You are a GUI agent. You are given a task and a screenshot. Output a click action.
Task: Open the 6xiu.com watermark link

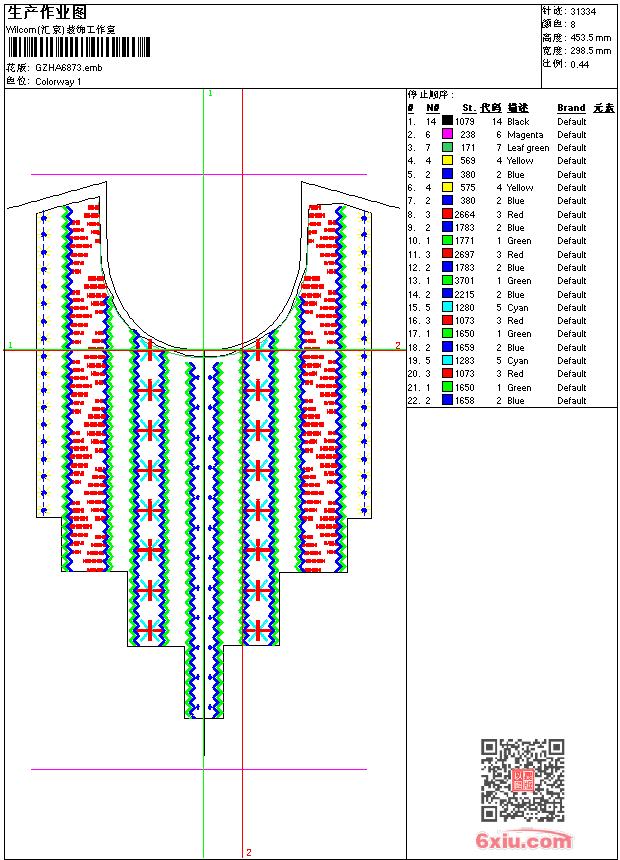[523, 840]
